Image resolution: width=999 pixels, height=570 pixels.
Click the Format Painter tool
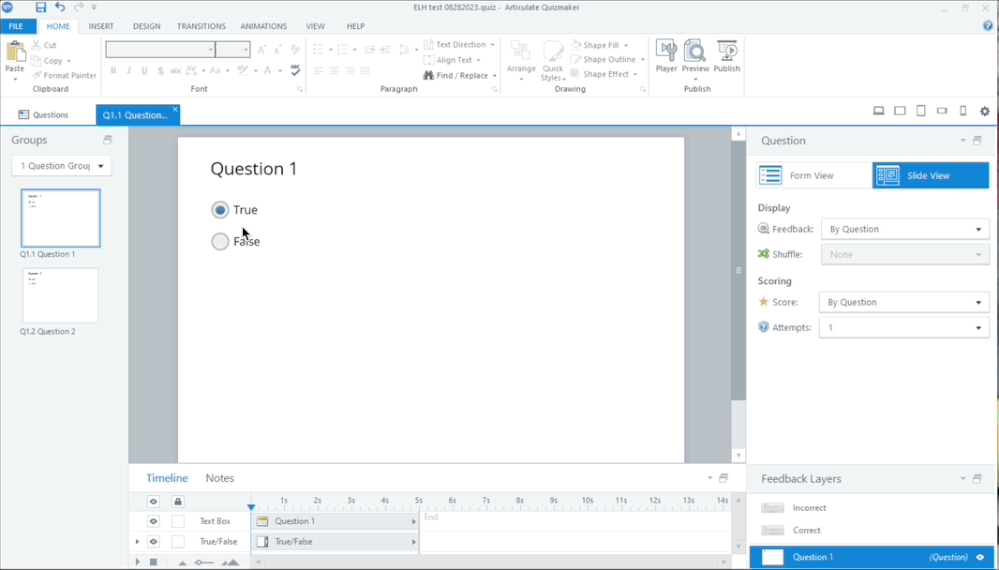[x=63, y=75]
